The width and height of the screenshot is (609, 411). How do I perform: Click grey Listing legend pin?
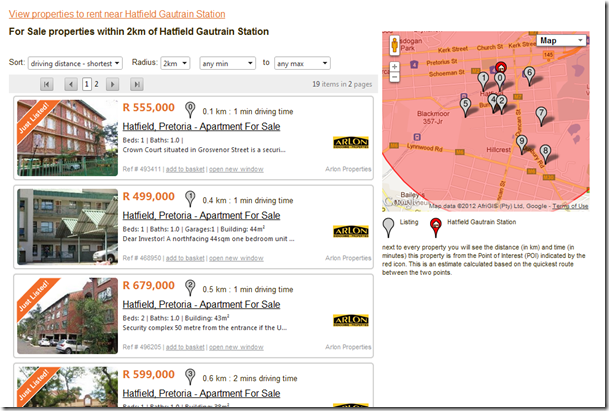(x=388, y=227)
